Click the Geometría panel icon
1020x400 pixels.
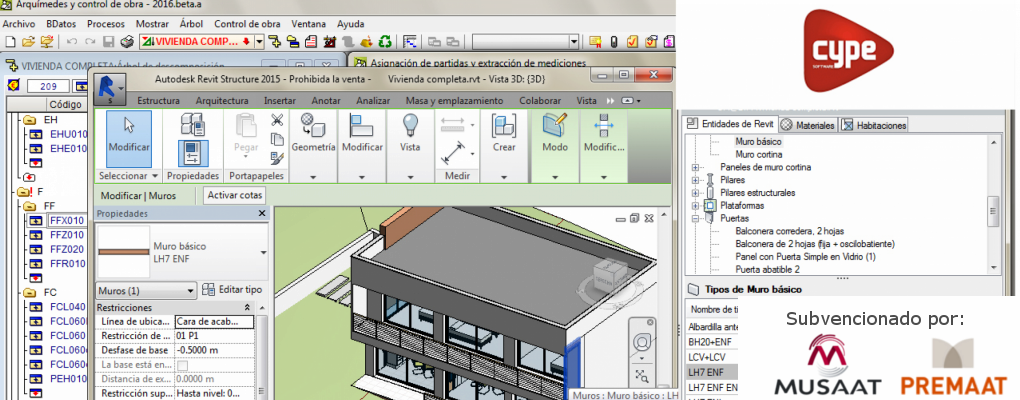click(312, 125)
